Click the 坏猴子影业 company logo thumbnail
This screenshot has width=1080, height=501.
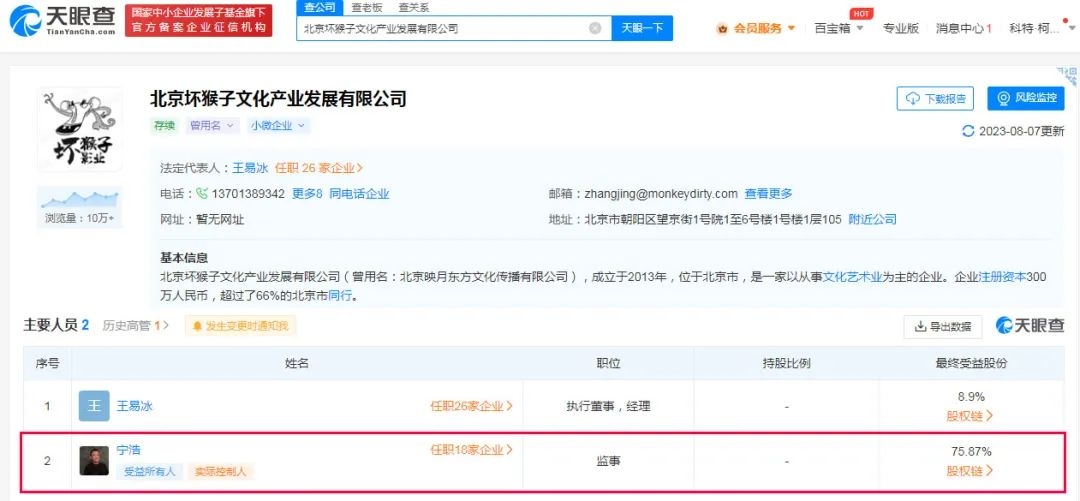(x=79, y=129)
